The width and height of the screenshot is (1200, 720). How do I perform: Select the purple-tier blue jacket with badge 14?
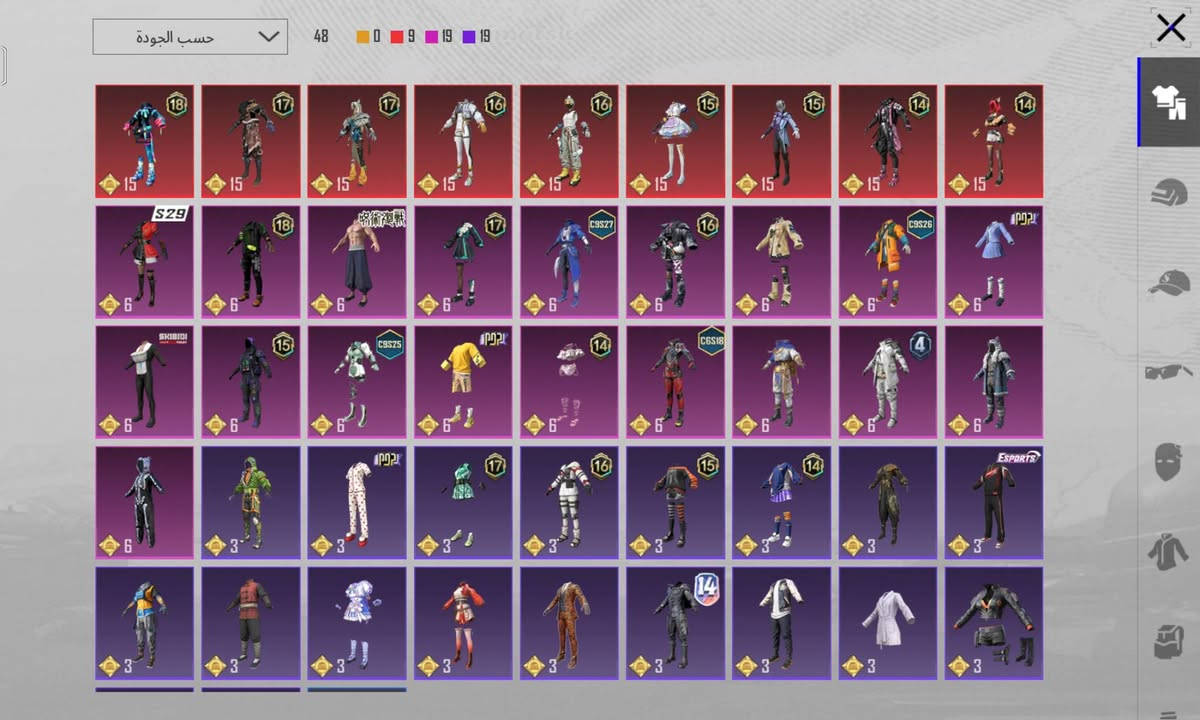[781, 503]
